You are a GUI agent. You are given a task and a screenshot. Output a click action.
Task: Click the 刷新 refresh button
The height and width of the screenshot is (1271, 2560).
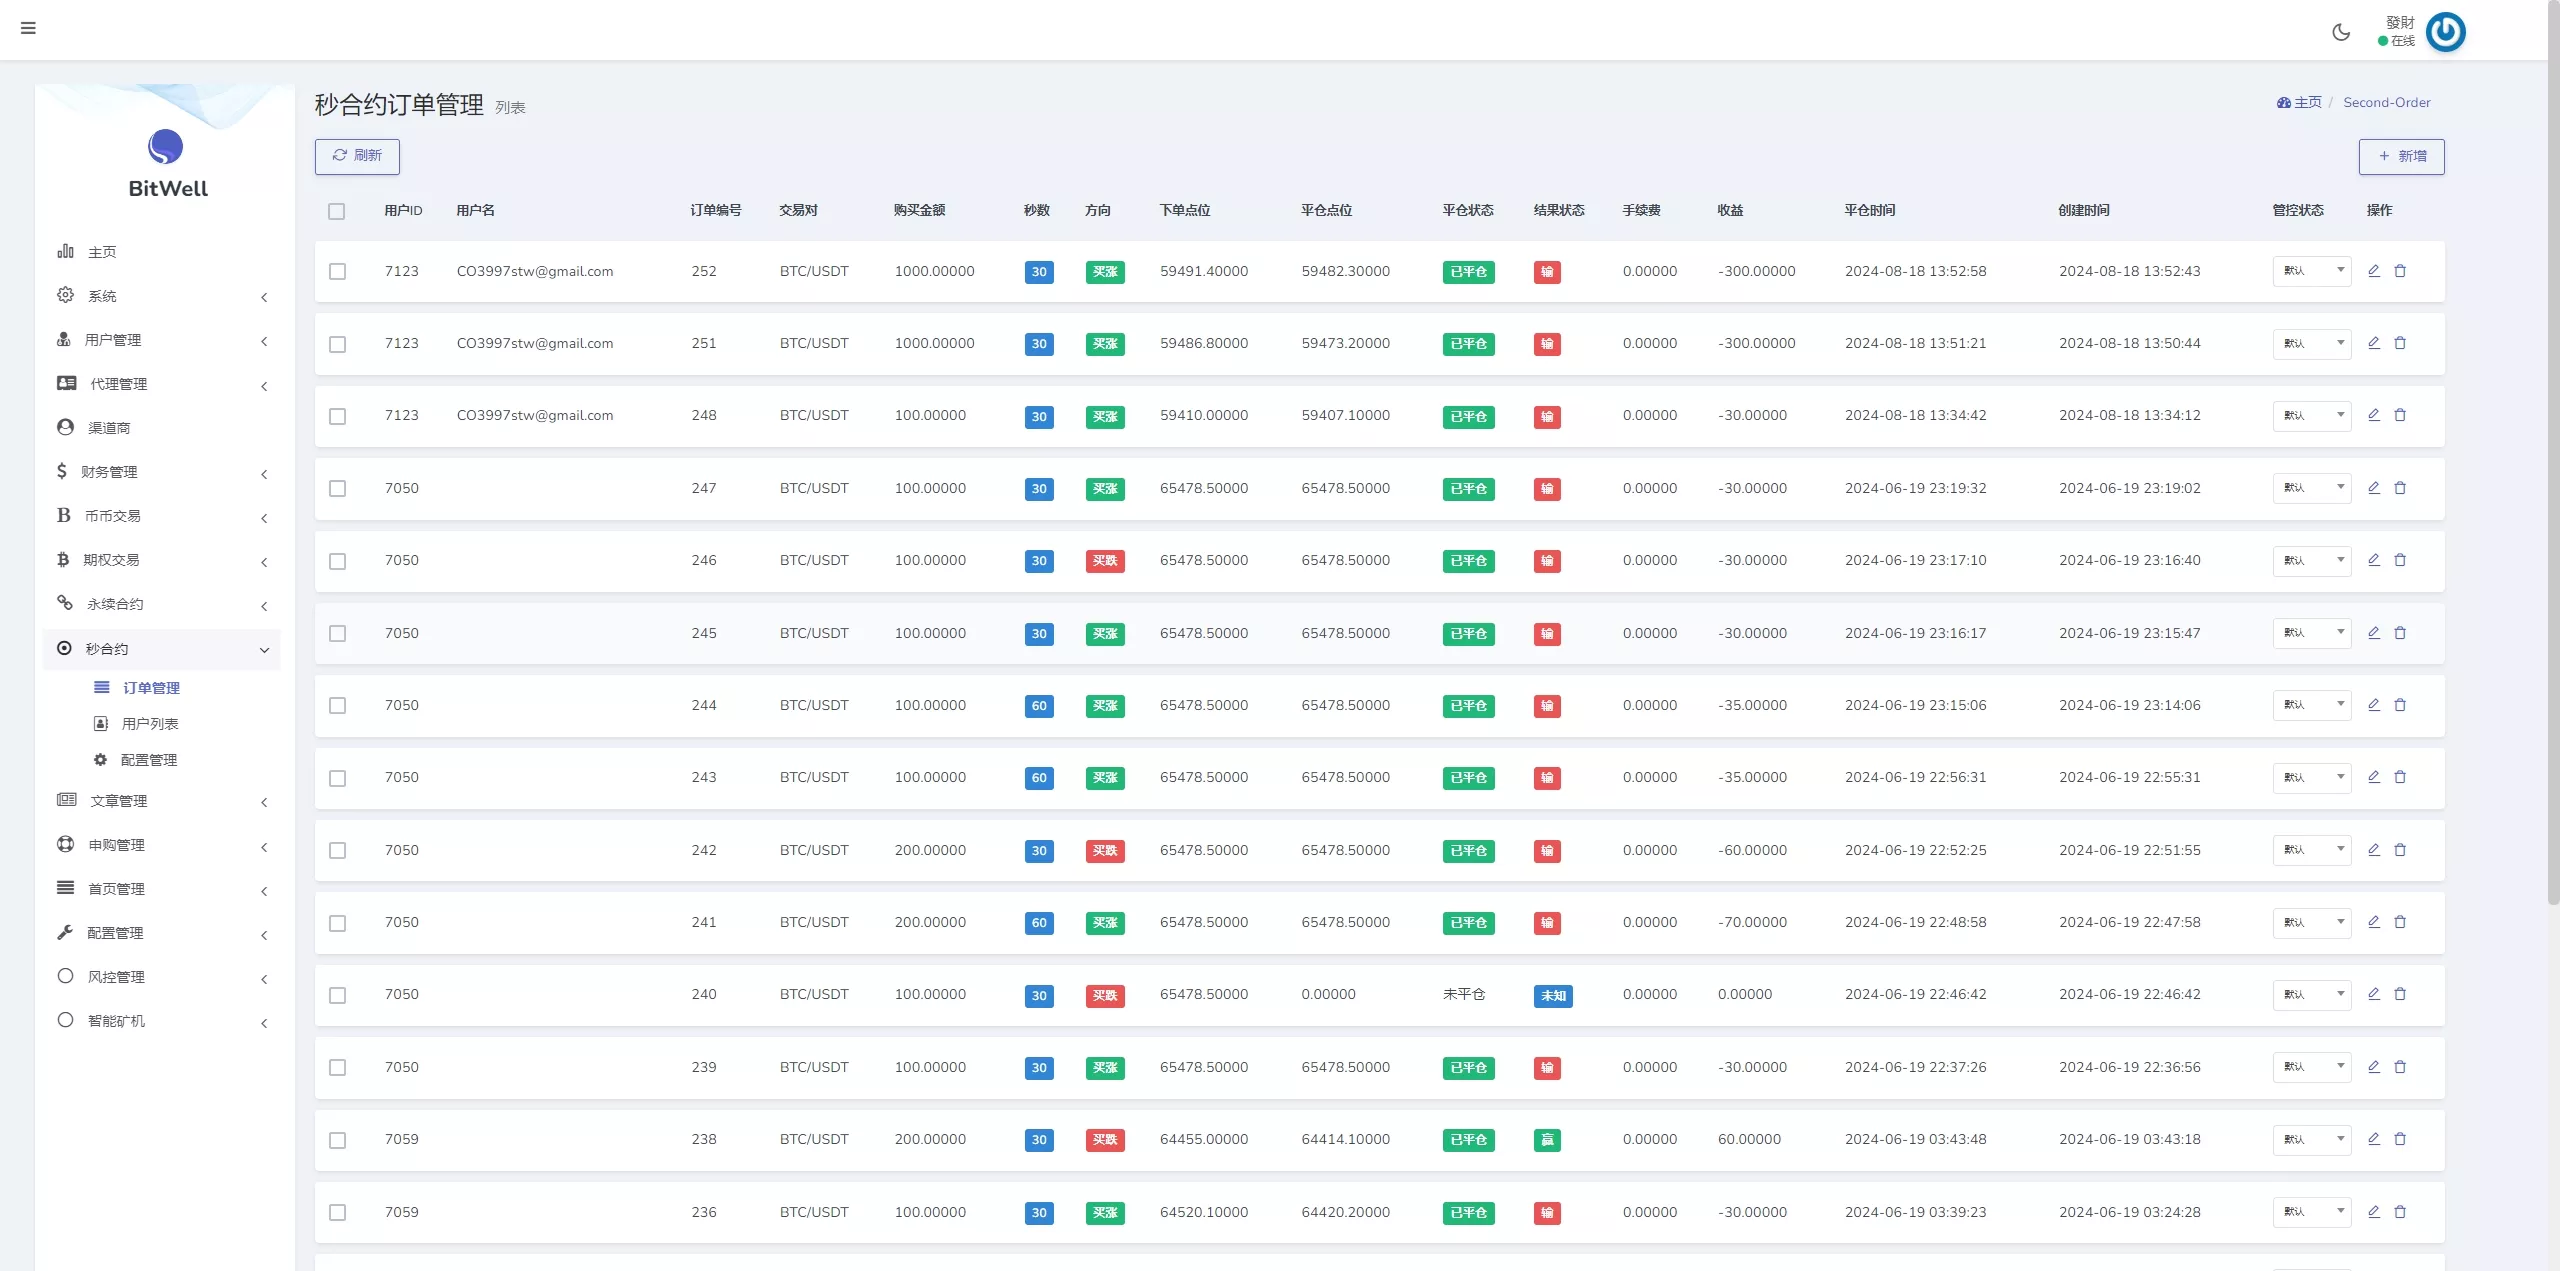point(357,156)
